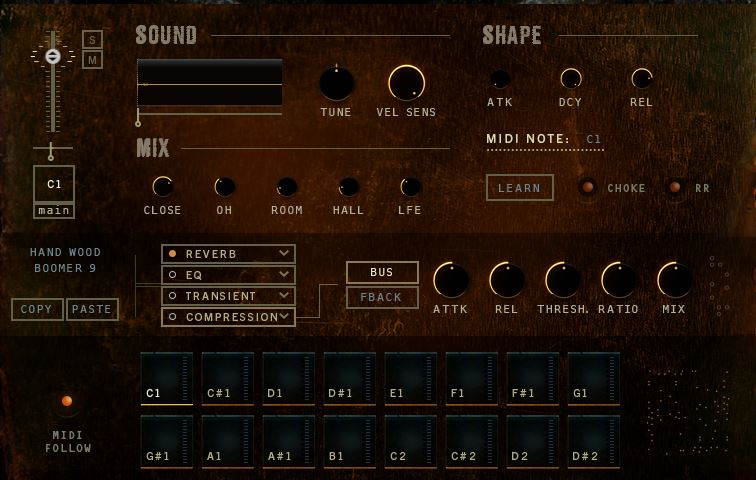Click the RATIO compressor knob
This screenshot has width=756, height=480.
pos(618,281)
